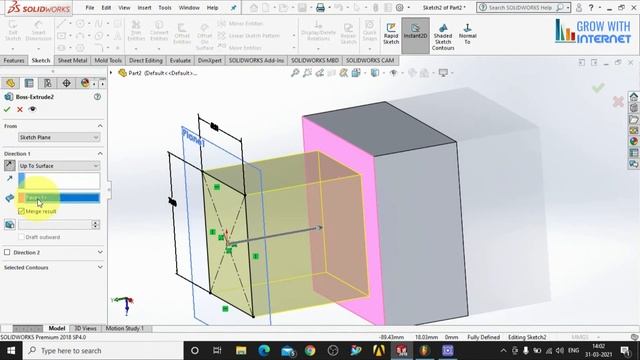Open the DimXpertManager tab icon
The width and height of the screenshot is (640, 360).
(x=66, y=83)
